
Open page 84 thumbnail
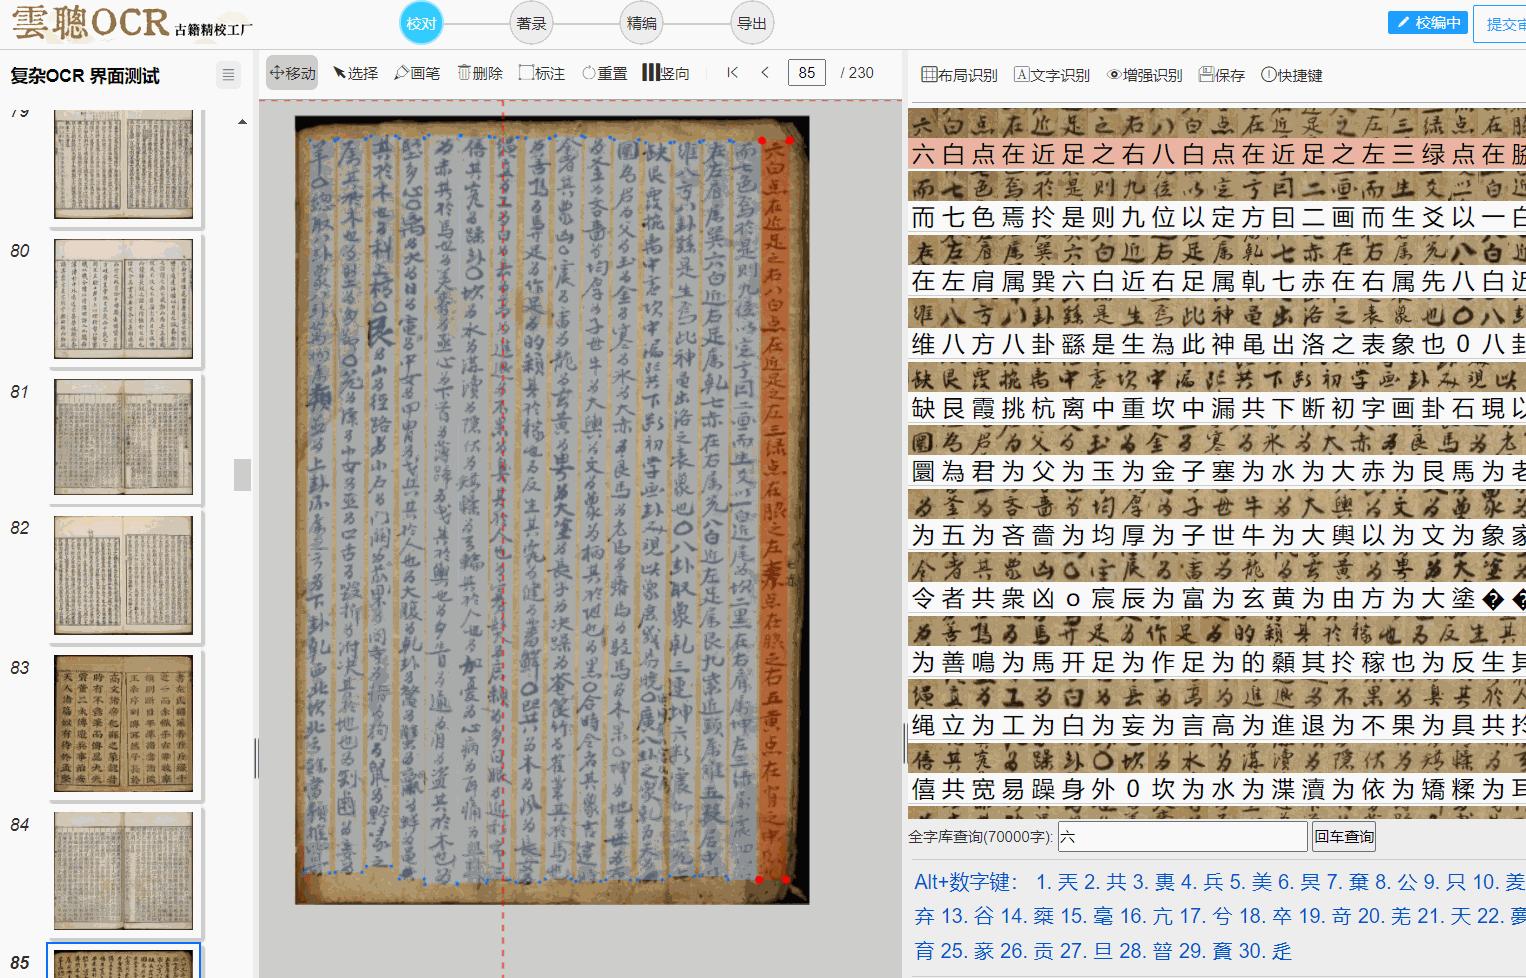[123, 870]
